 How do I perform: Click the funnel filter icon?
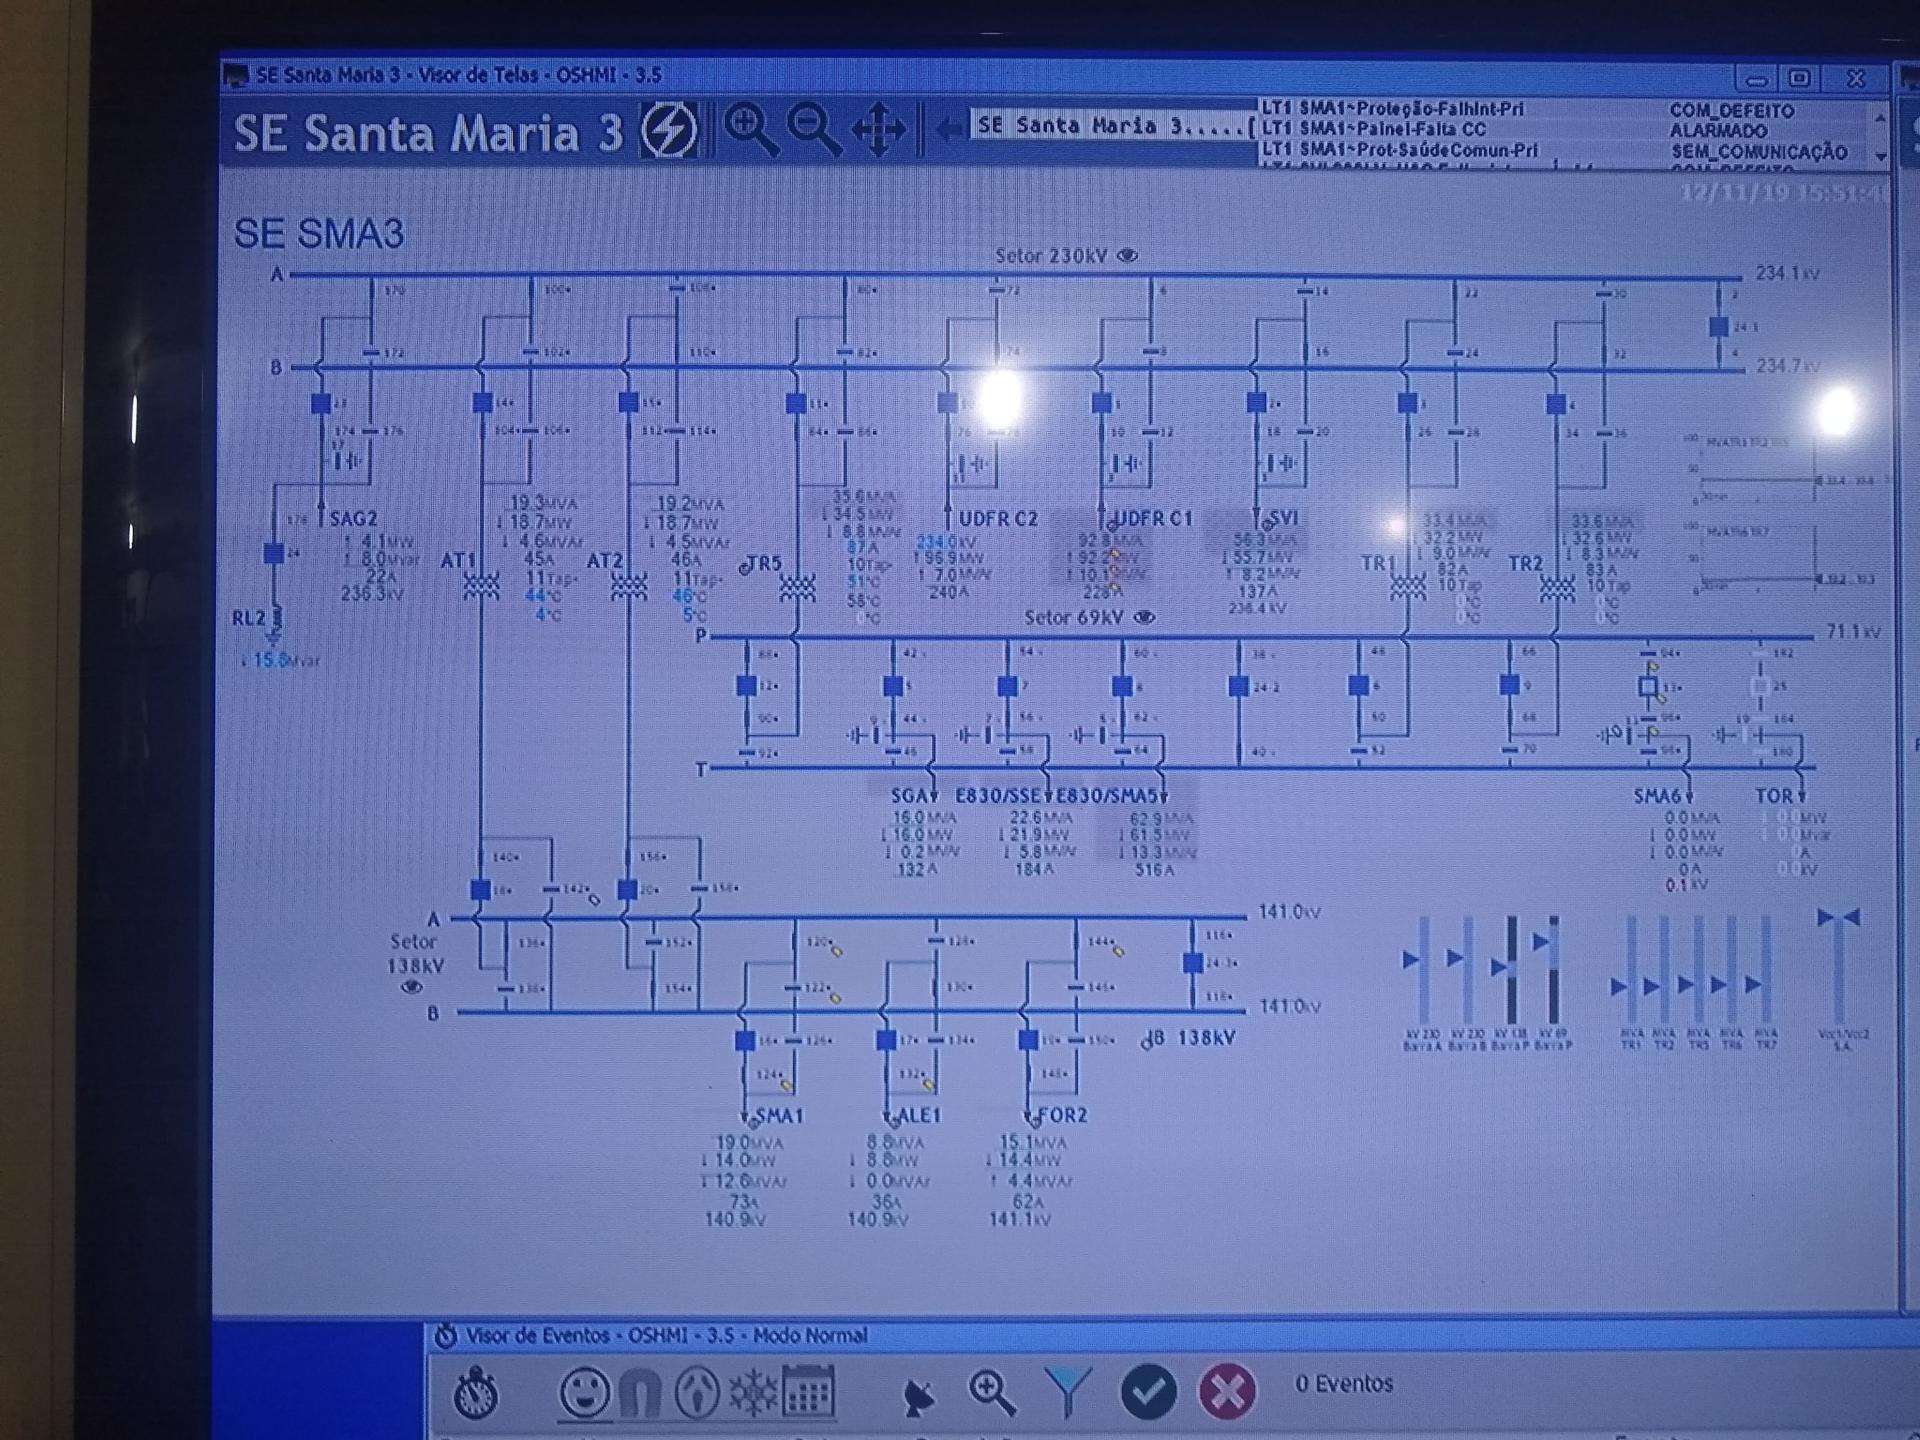pyautogui.click(x=1067, y=1391)
